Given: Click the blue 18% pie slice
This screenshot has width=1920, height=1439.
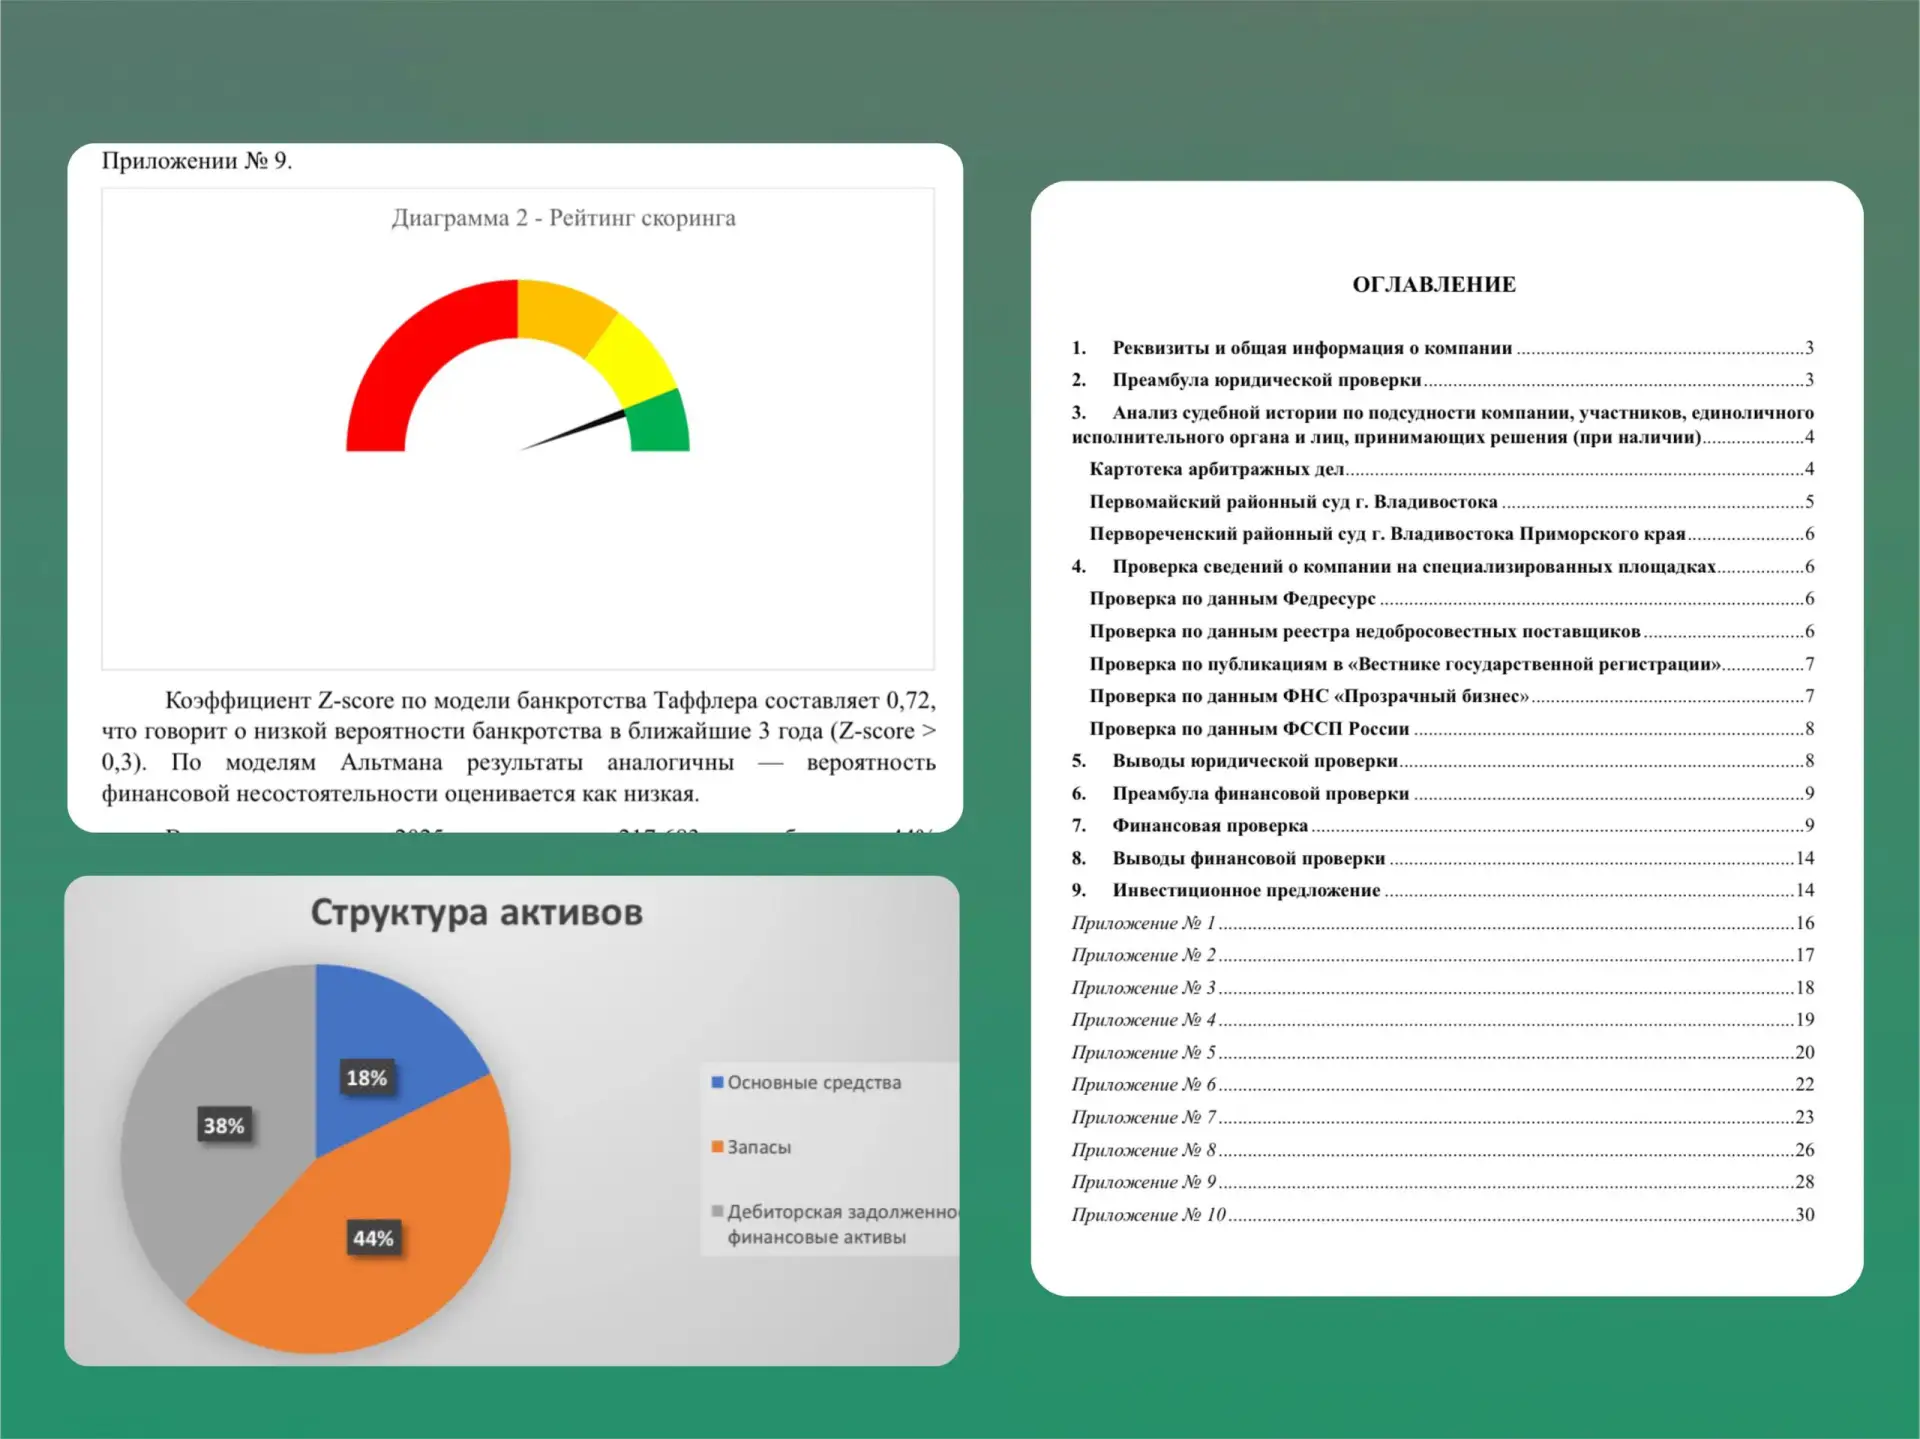Looking at the screenshot, I should pos(390,1040).
